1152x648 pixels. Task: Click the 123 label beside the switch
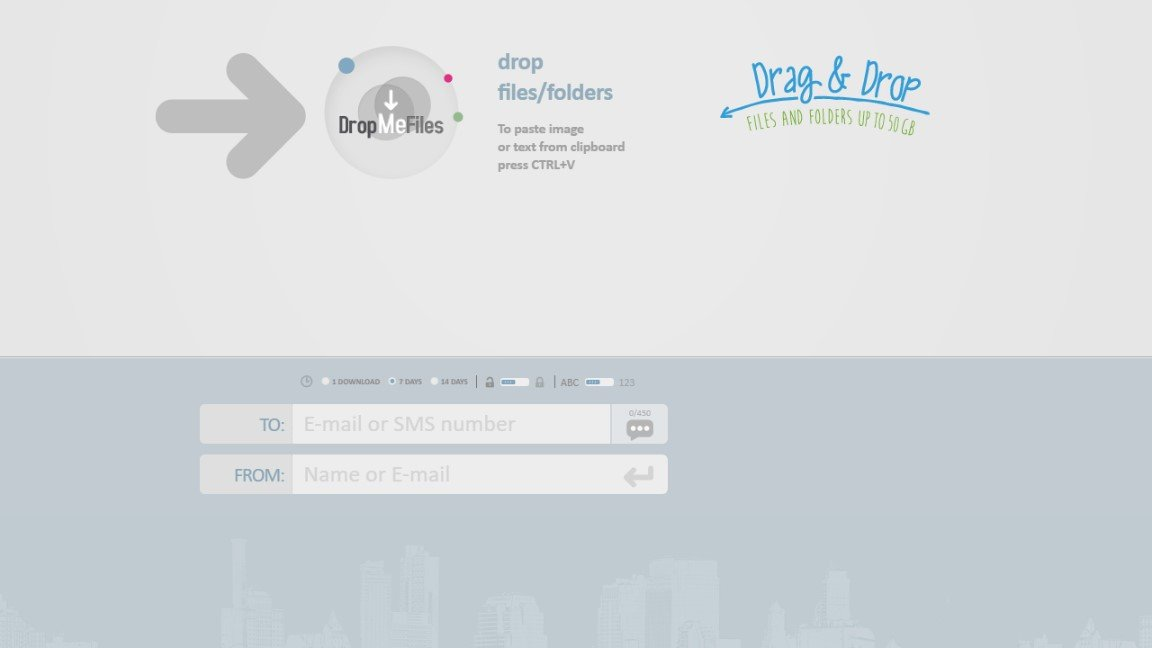point(627,382)
